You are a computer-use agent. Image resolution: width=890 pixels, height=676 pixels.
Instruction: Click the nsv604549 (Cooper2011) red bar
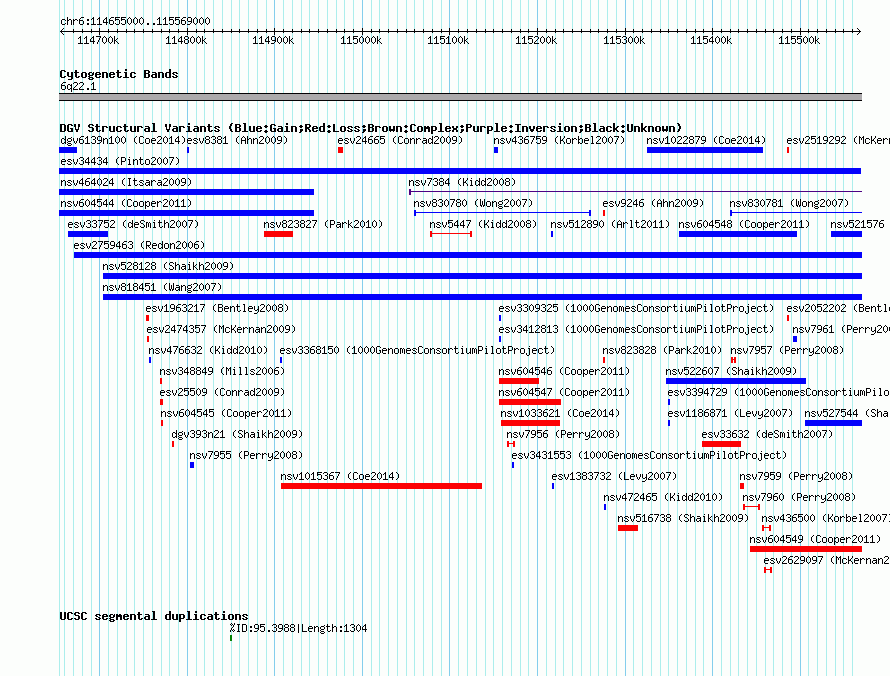(x=806, y=549)
